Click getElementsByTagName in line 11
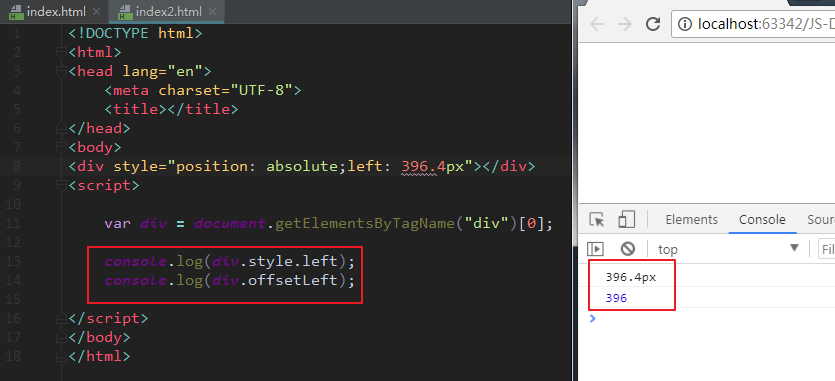835x381 pixels. 365,224
